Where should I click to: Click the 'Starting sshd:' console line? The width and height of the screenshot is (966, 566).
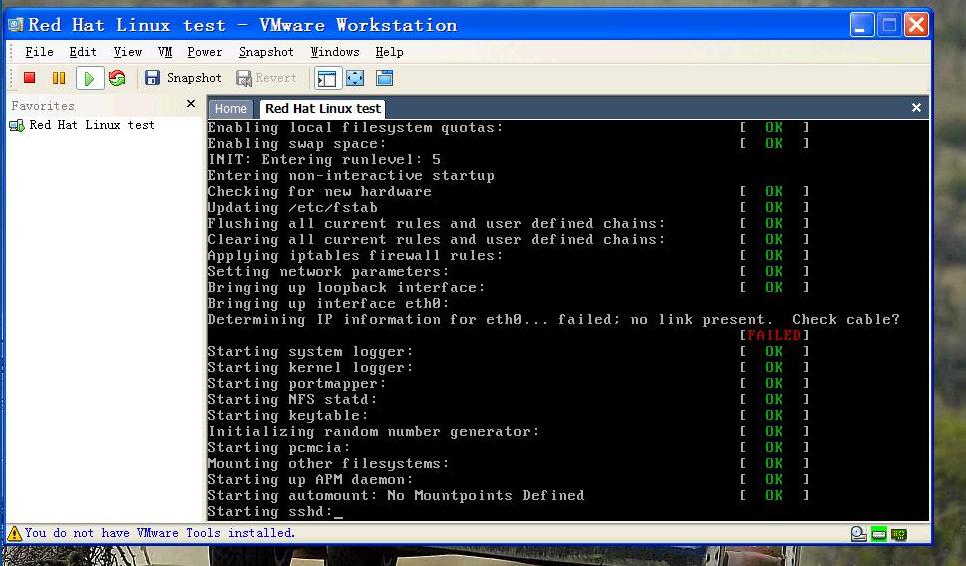(270, 511)
